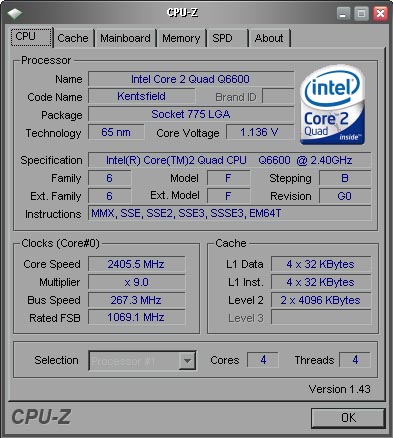Select the SPD tab
Viewport: 393px width, 438px height.
tap(228, 38)
